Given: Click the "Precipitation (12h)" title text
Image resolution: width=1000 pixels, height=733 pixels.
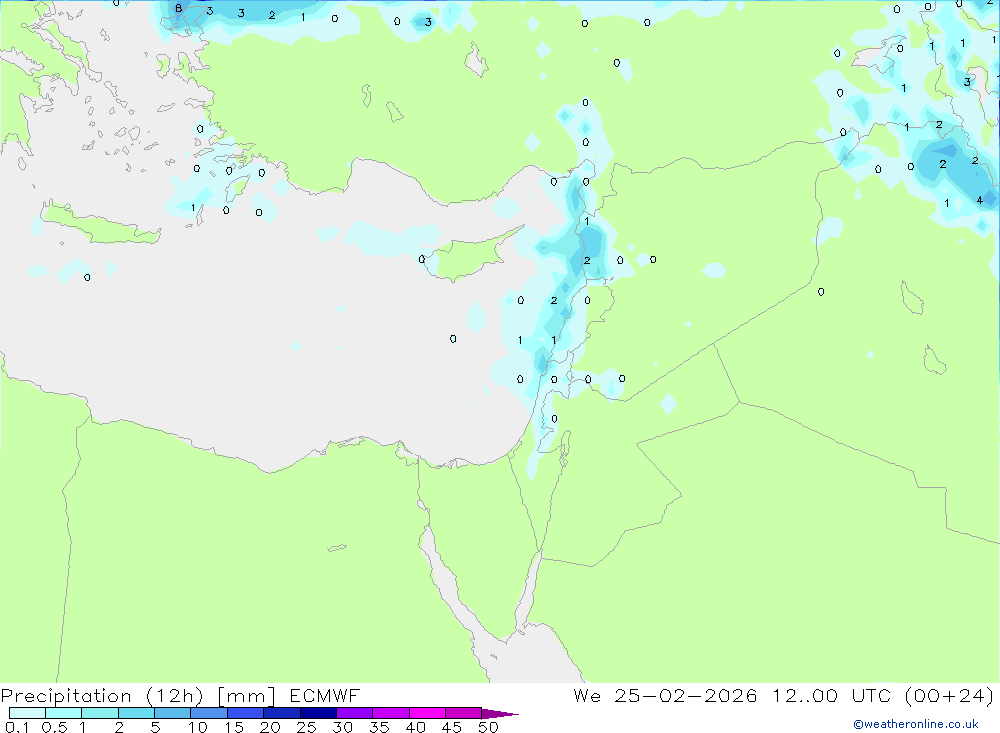Looking at the screenshot, I should point(102,696).
